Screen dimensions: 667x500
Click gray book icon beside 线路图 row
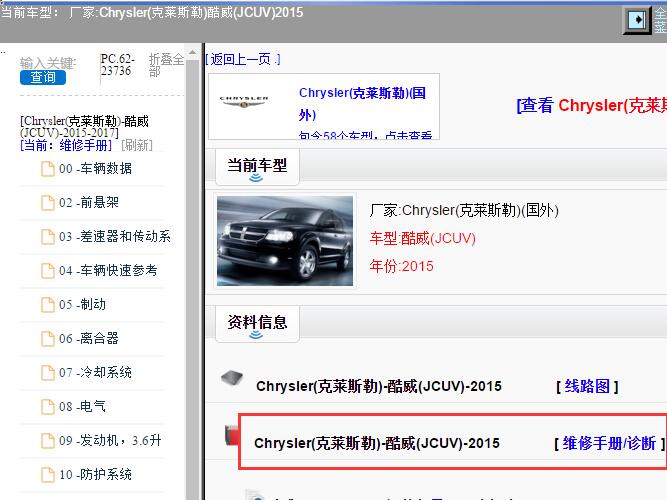tap(232, 378)
